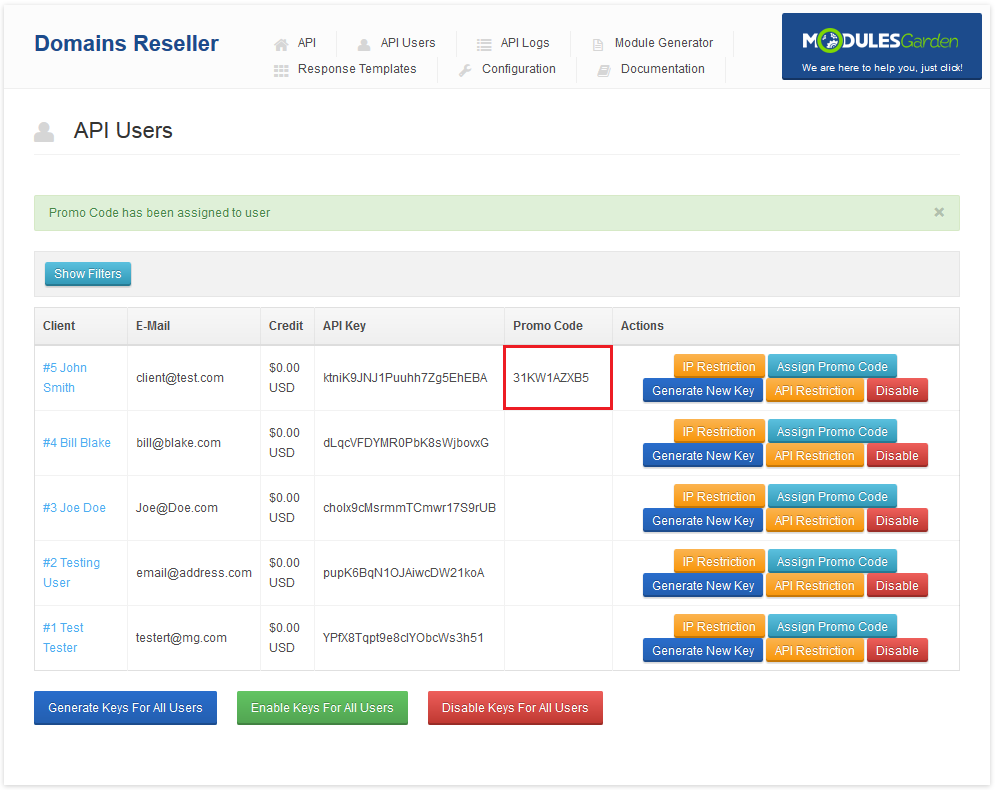Generate New Key for Bill Blake
The image size is (997, 790).
(703, 455)
